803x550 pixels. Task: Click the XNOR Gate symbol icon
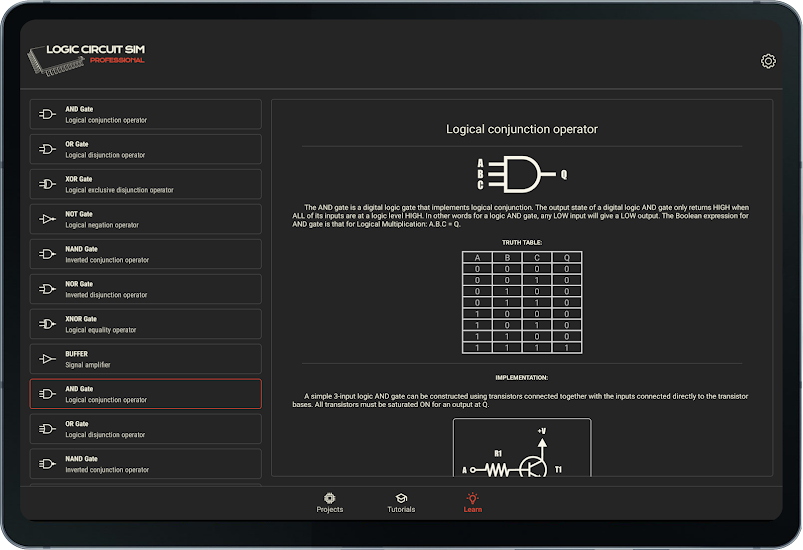[x=47, y=324]
